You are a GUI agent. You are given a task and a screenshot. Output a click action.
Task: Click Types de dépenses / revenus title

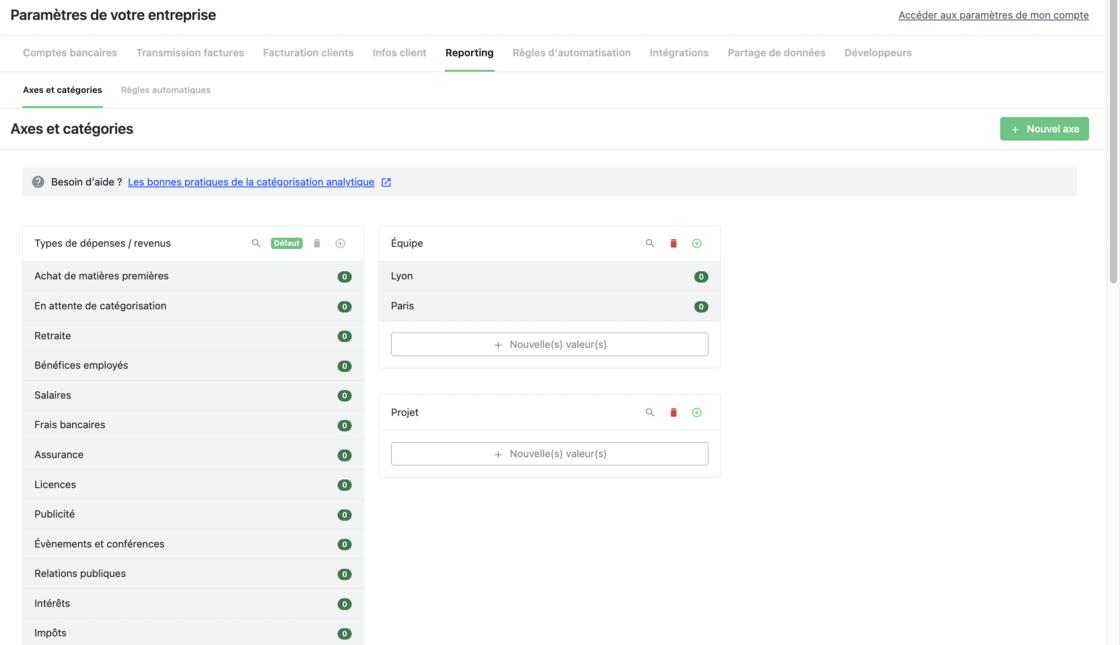pos(102,244)
